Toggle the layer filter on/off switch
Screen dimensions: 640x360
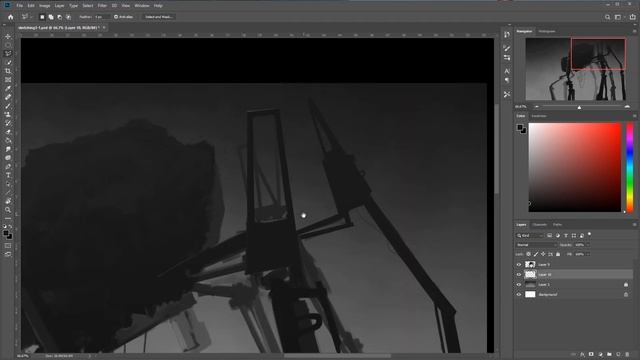pyautogui.click(x=589, y=235)
